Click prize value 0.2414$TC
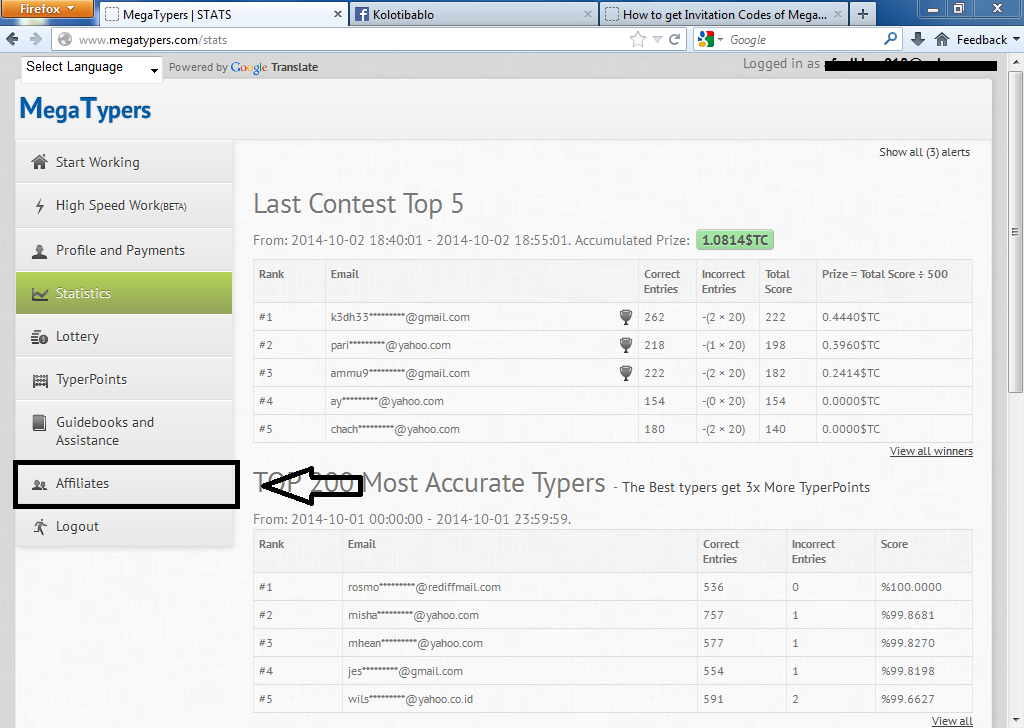 851,373
